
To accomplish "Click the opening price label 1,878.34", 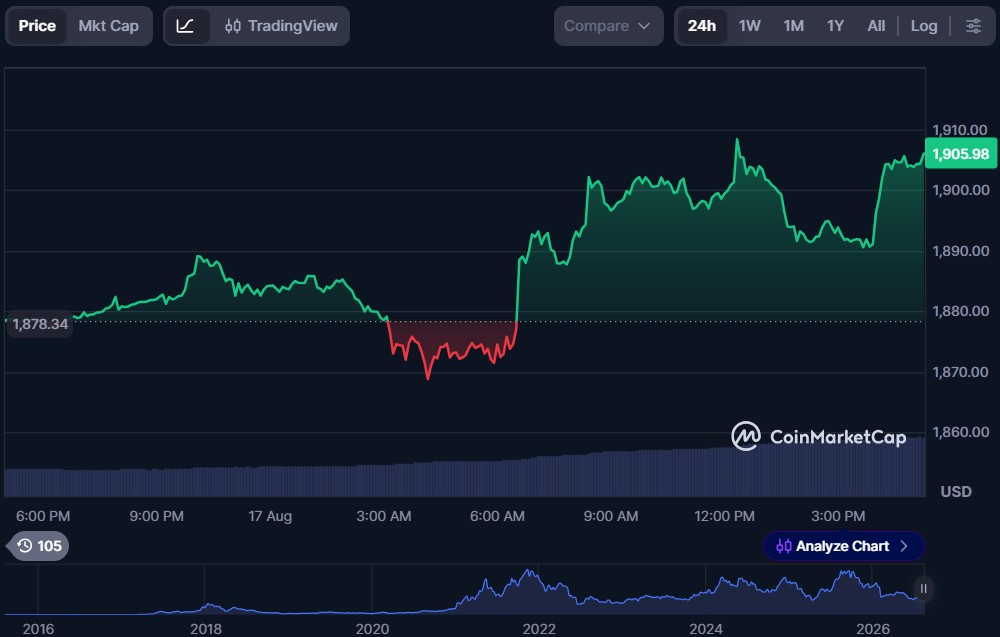I will (x=40, y=324).
